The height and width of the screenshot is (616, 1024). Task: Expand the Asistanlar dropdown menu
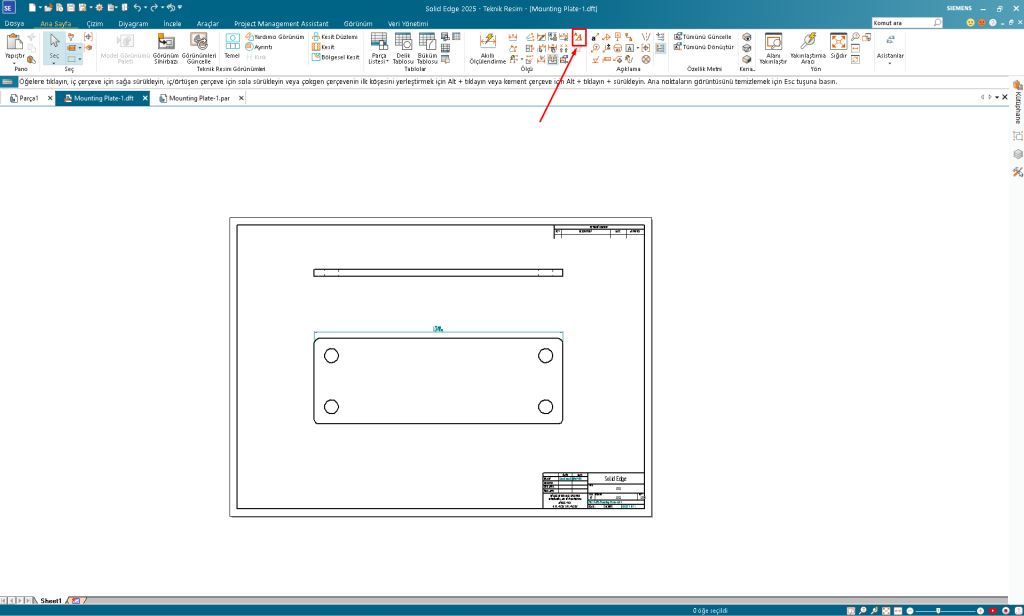(890, 59)
